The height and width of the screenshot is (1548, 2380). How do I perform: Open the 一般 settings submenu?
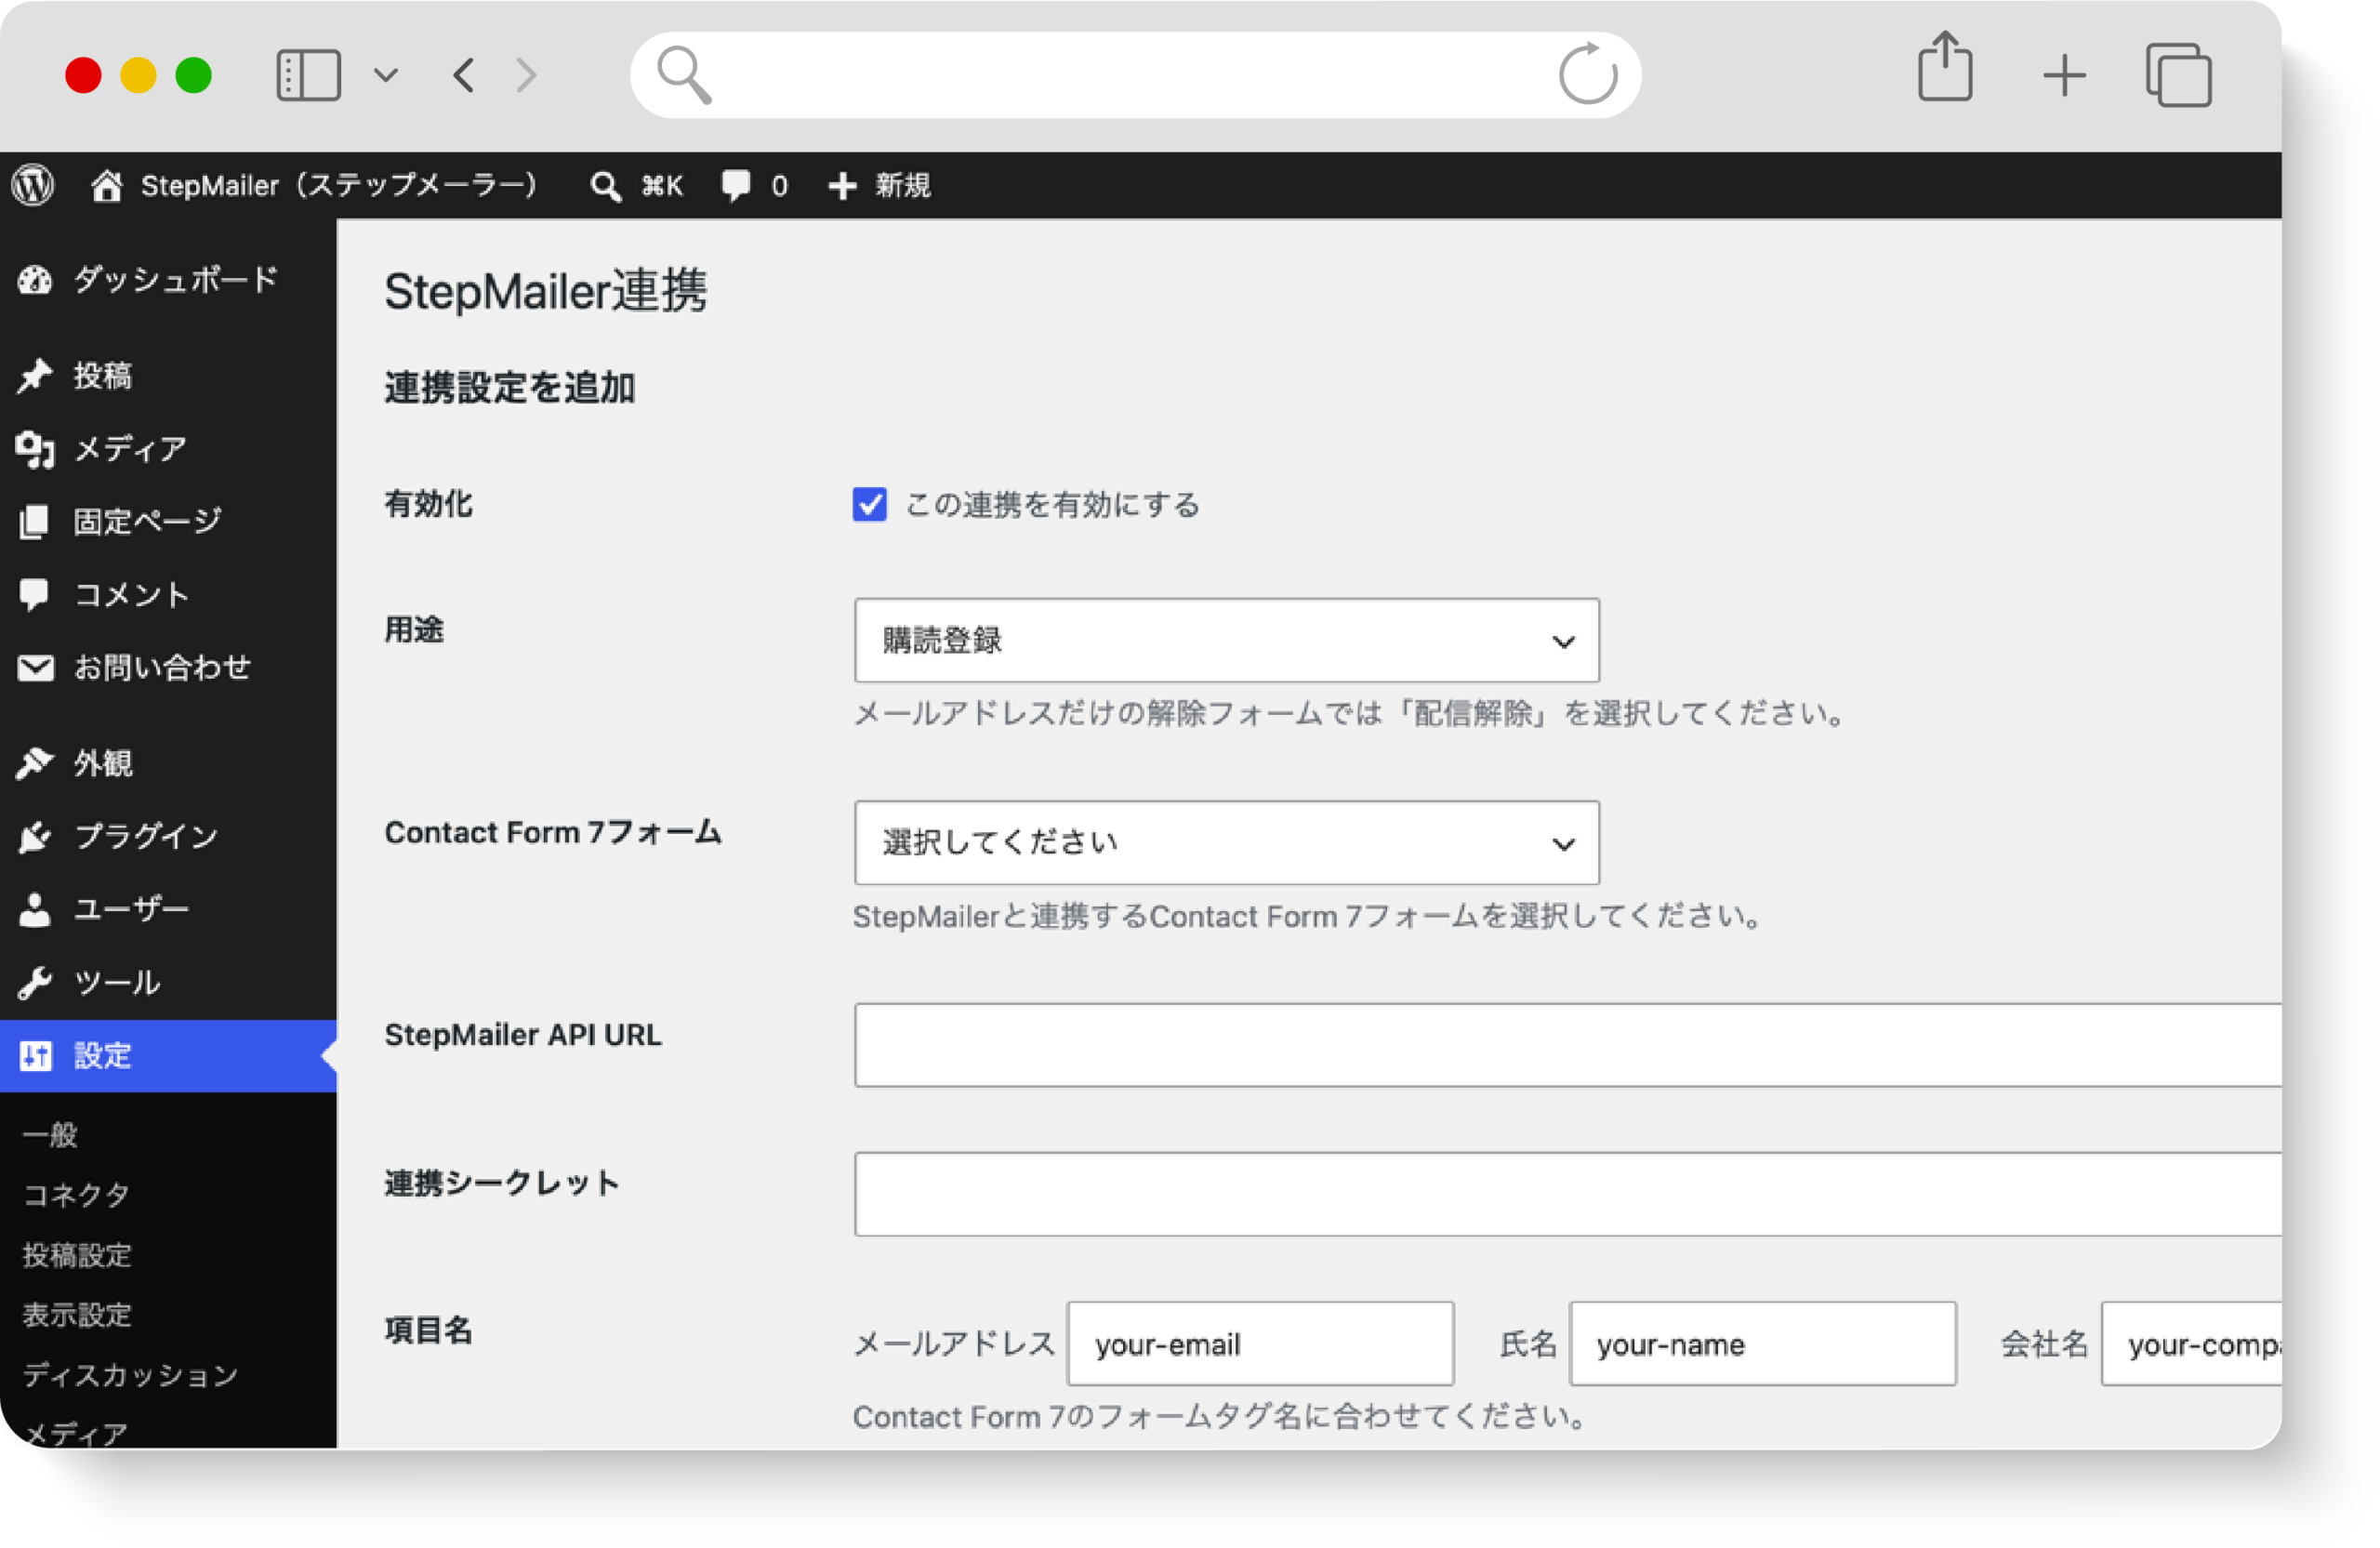[50, 1135]
